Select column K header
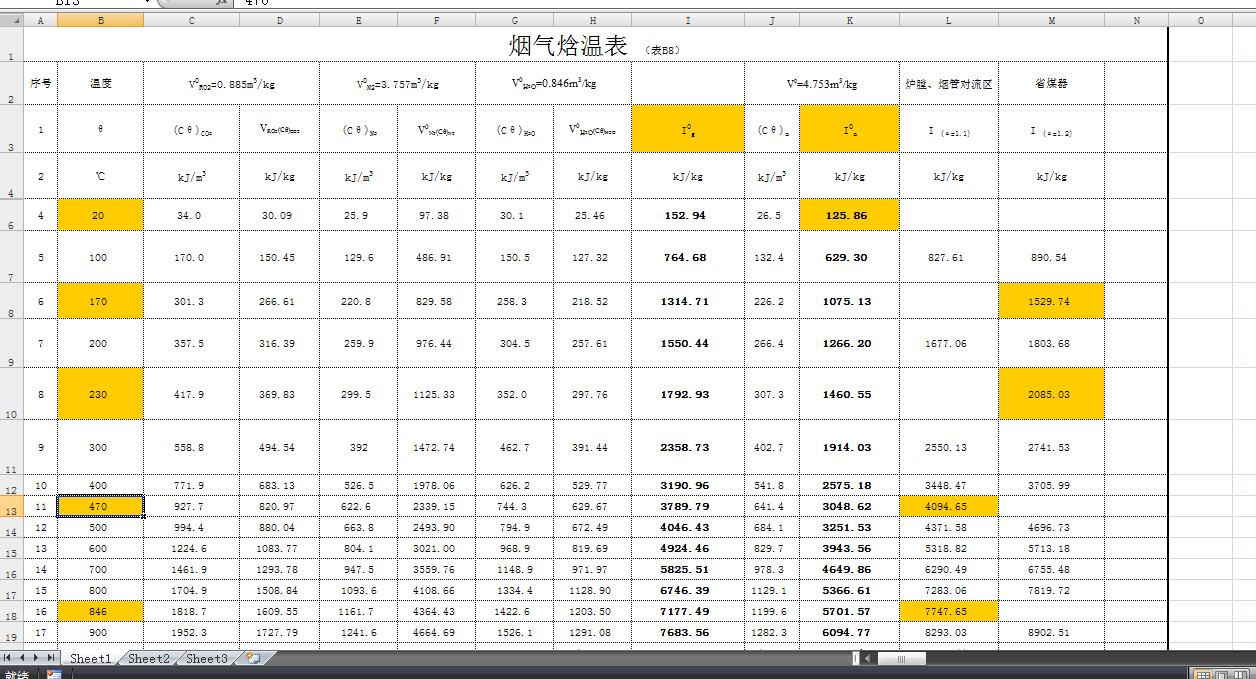The width and height of the screenshot is (1256, 679). (x=849, y=20)
